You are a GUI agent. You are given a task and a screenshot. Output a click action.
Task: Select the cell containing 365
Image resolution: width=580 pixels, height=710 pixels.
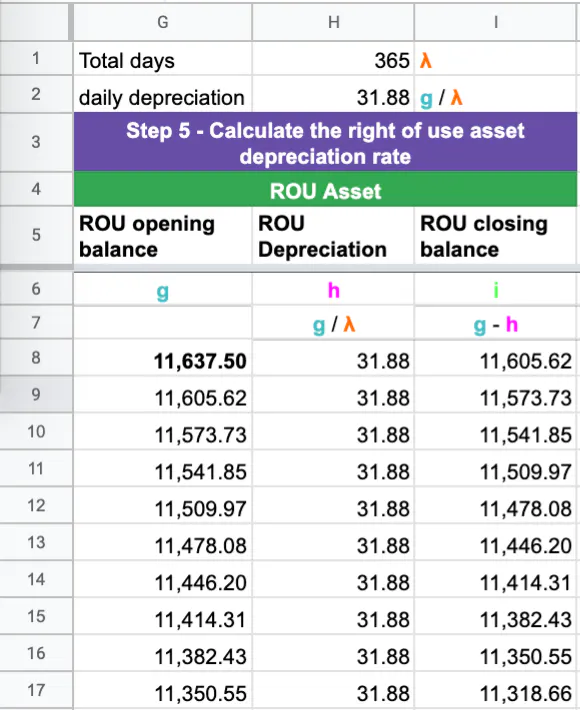coord(333,59)
